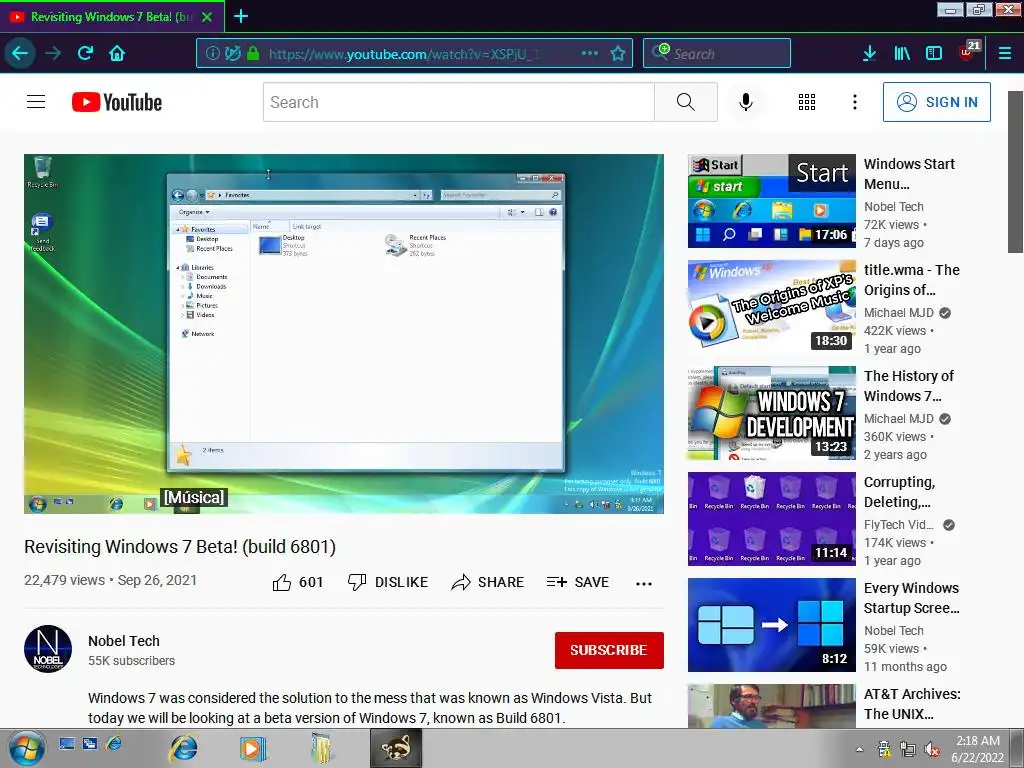Click FlyTech Vid channel name
1024x768 pixels.
899,524
